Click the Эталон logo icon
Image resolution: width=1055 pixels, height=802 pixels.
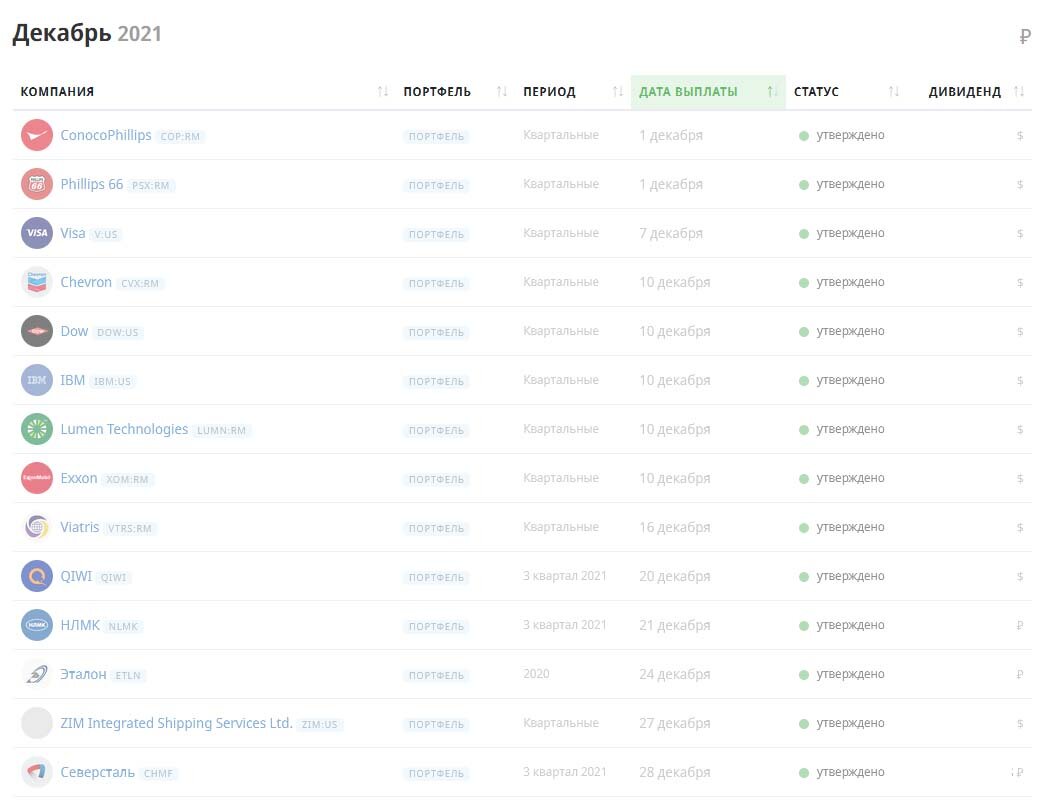click(x=37, y=674)
